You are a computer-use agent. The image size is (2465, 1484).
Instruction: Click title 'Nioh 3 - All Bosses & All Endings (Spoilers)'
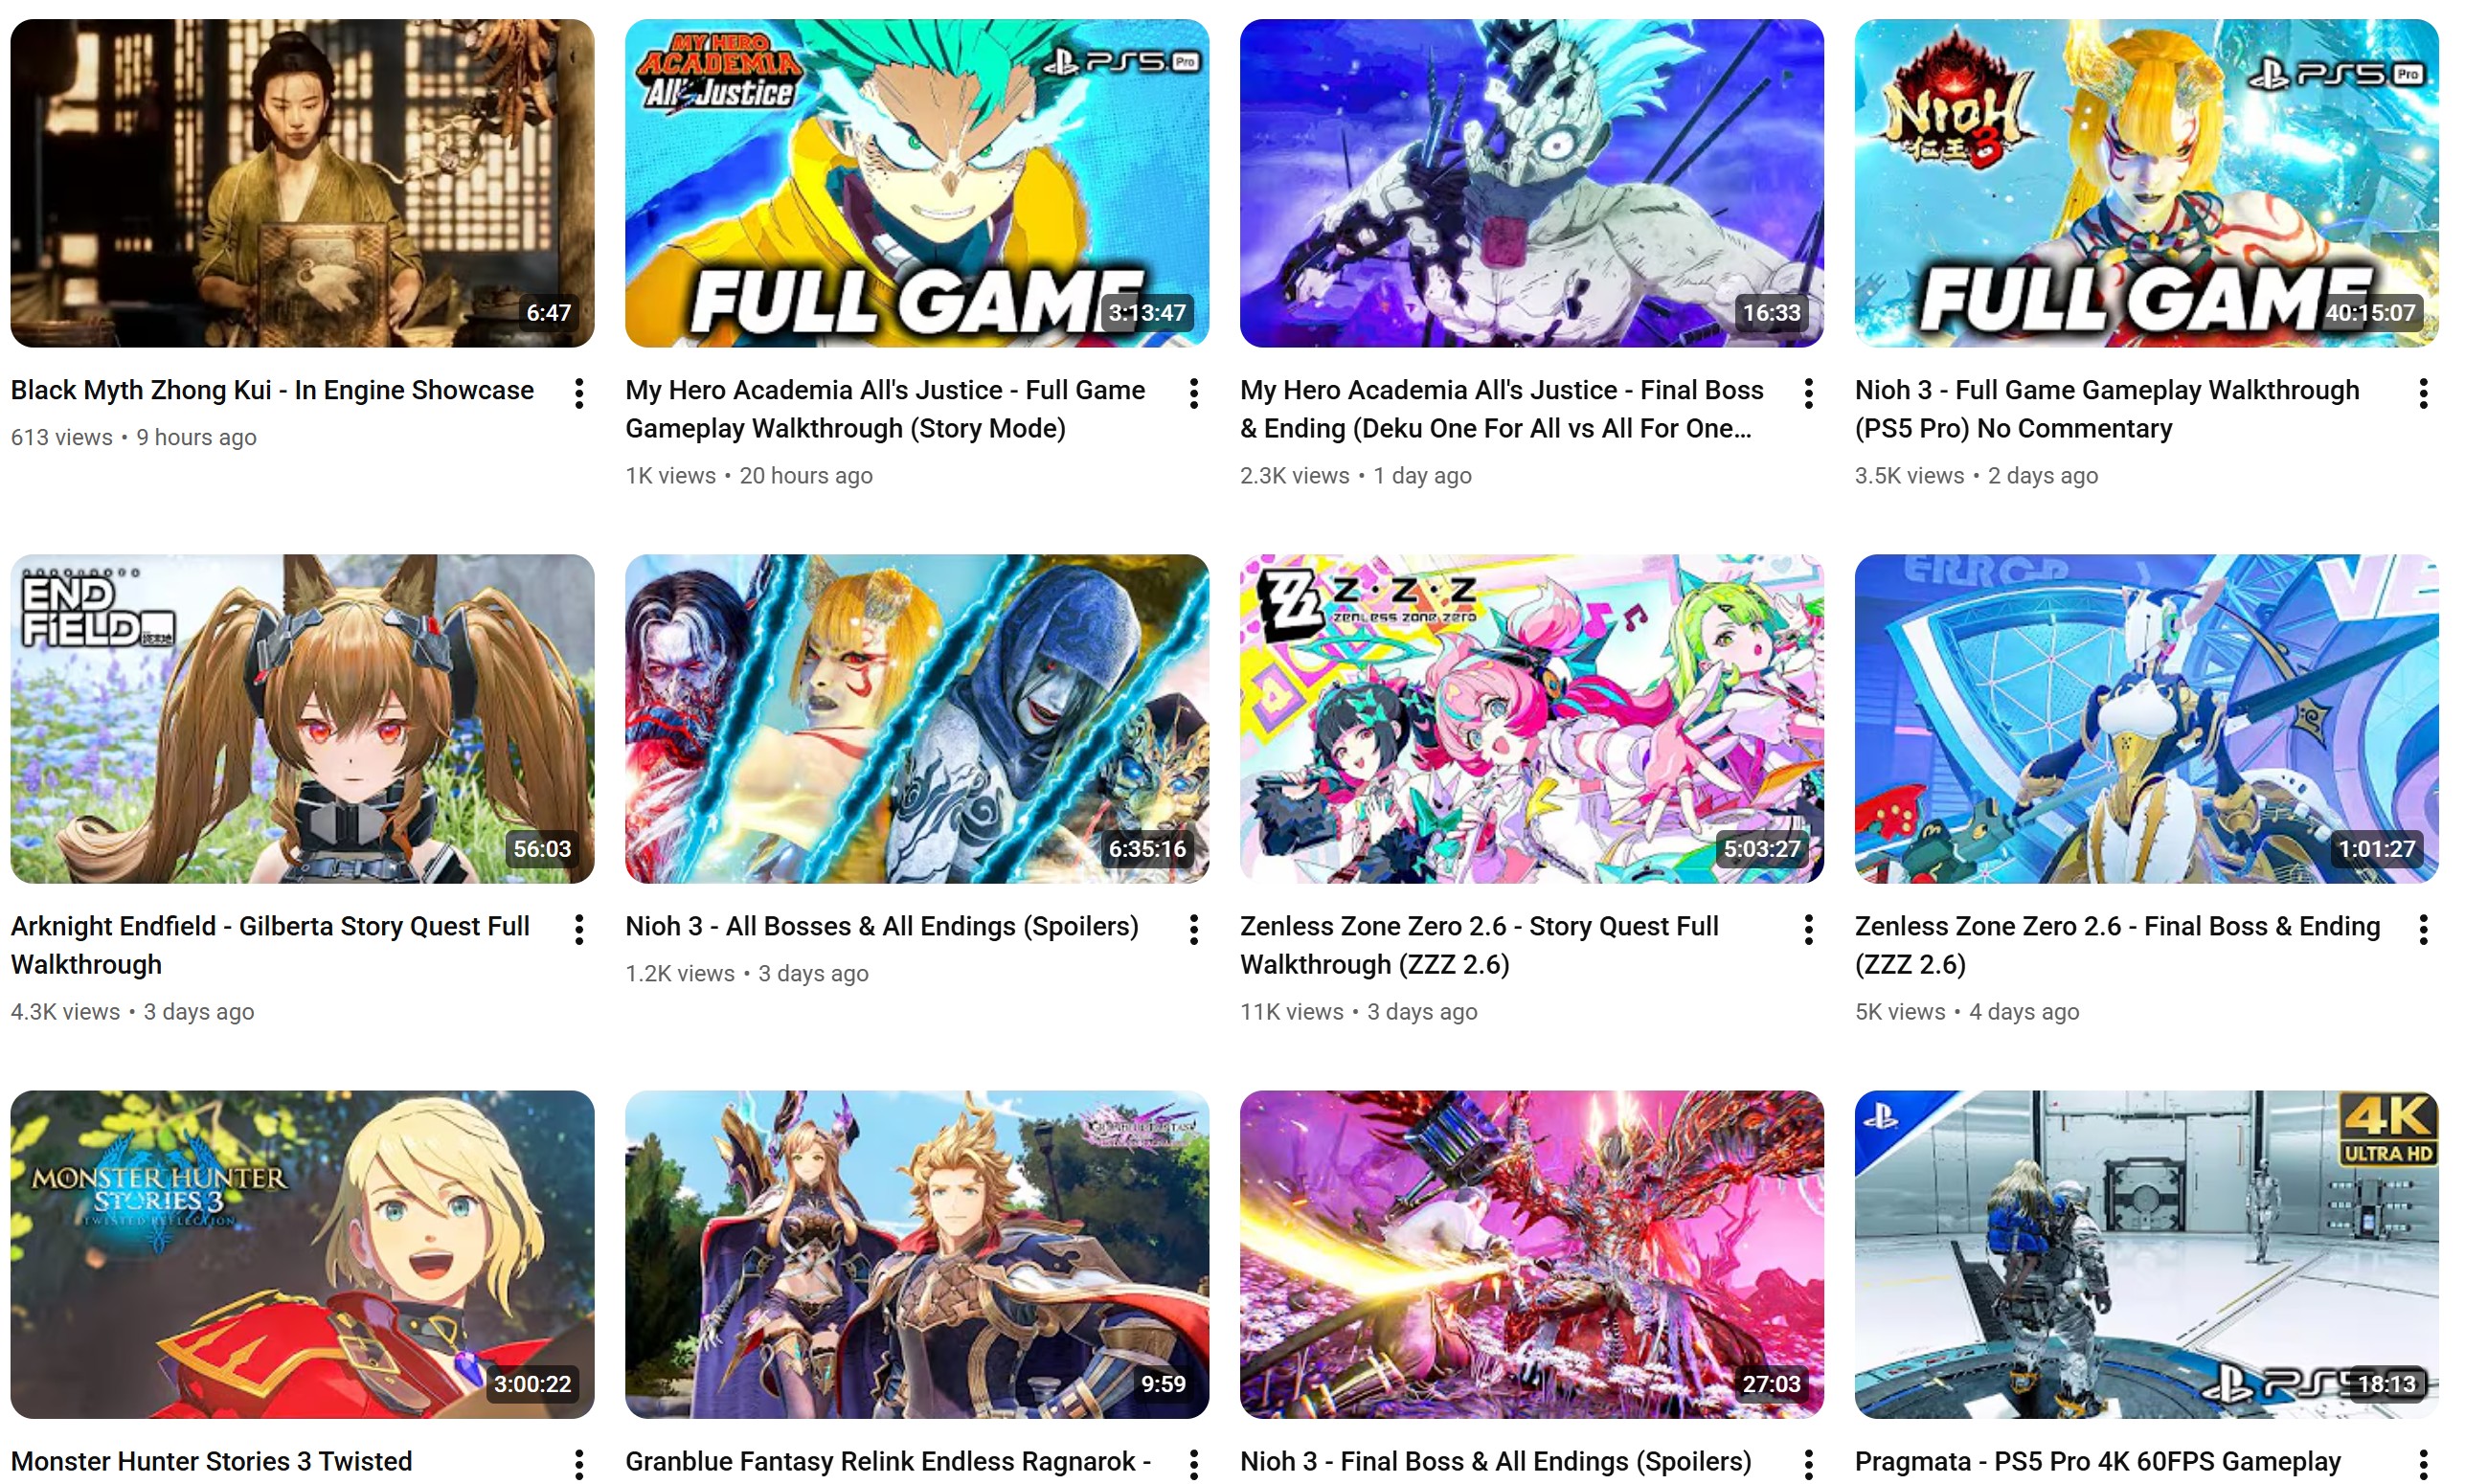[882, 926]
